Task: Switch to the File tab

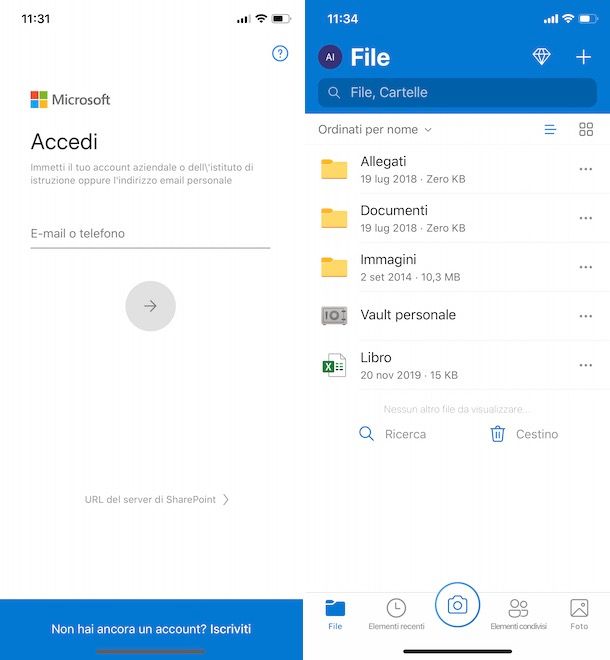Action: (x=335, y=615)
